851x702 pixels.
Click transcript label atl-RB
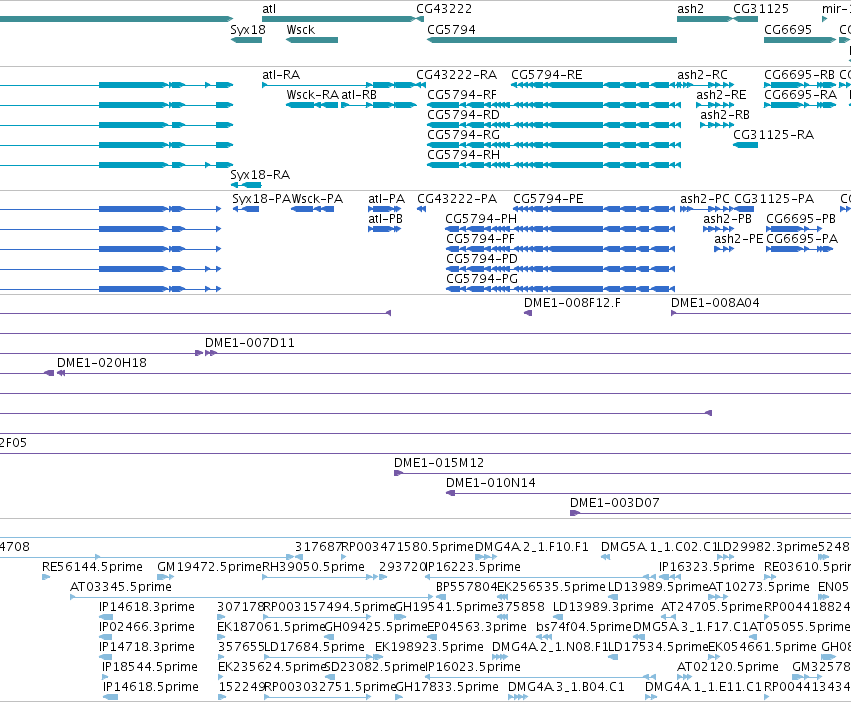point(359,95)
